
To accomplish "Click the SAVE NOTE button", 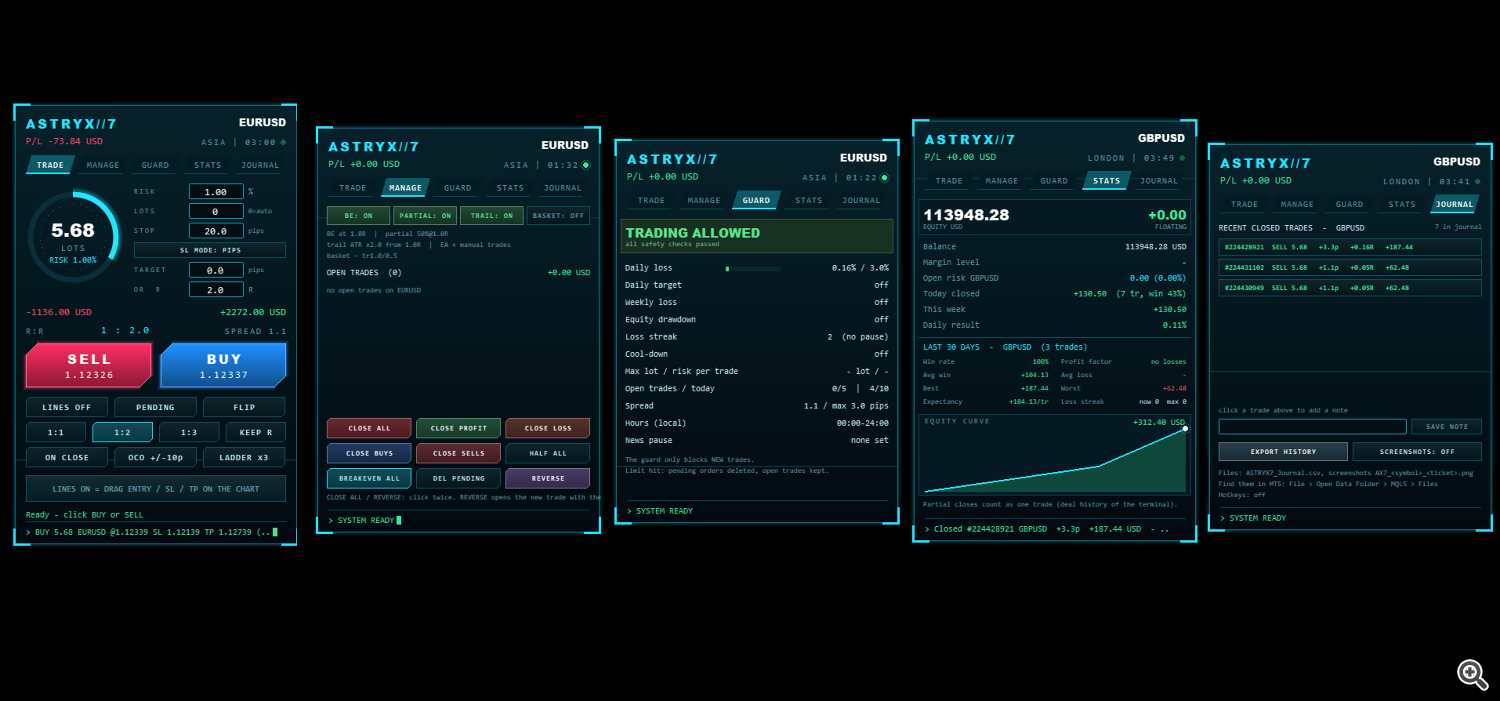I will (x=1446, y=427).
